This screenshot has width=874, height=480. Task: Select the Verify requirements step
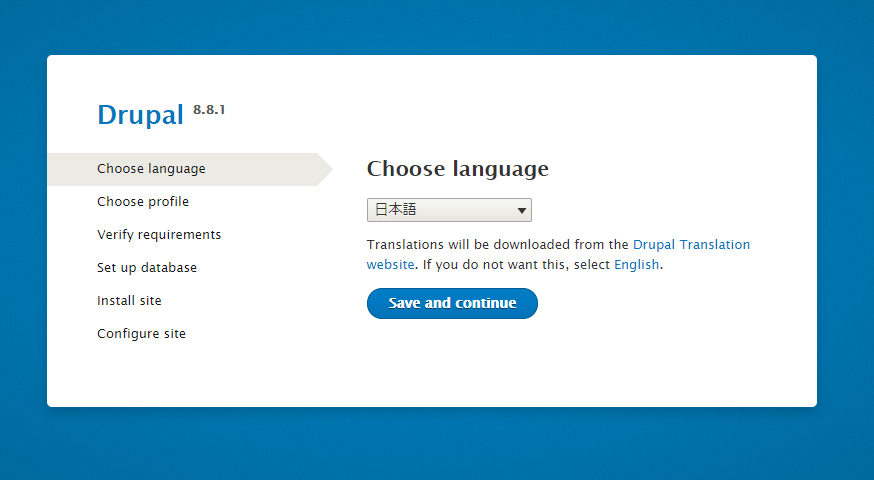[159, 235]
